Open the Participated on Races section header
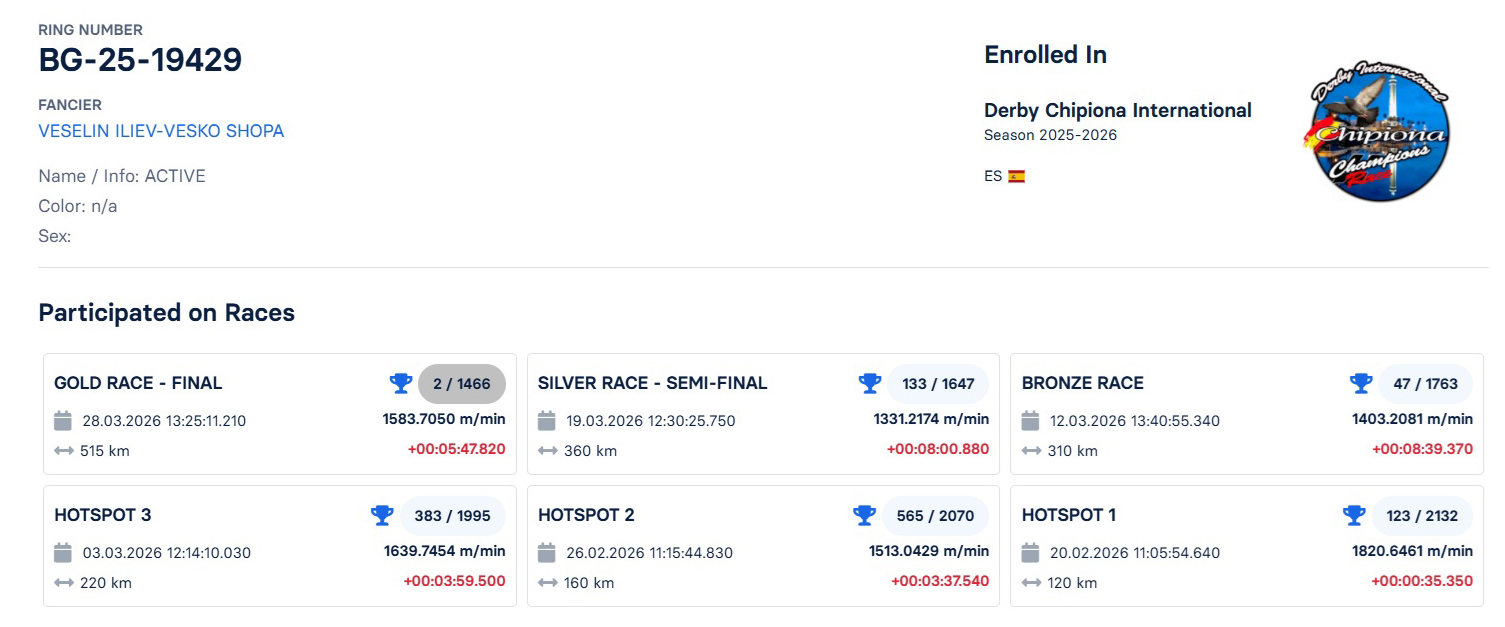This screenshot has width=1505, height=627. pyautogui.click(x=166, y=312)
